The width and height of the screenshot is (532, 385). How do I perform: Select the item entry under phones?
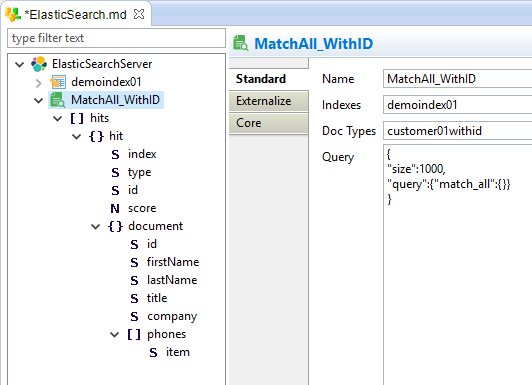point(177,352)
